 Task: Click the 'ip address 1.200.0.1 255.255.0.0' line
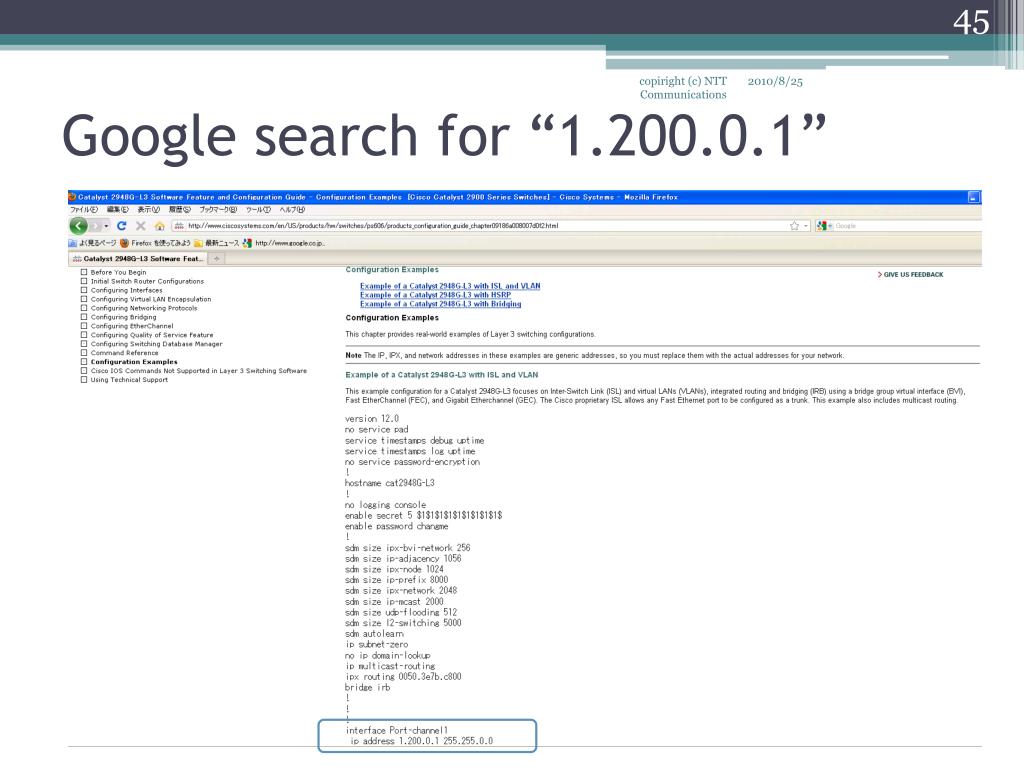[x=422, y=741]
